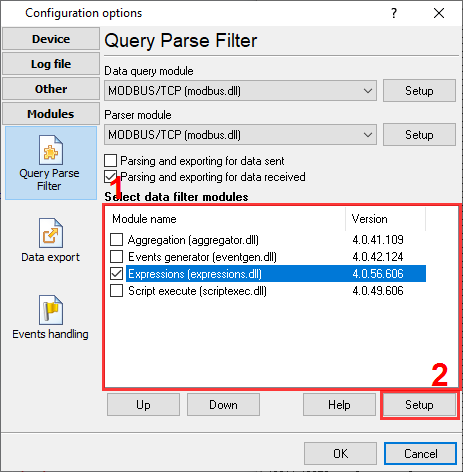The height and width of the screenshot is (472, 463).
Task: Switch to the Log file tab
Action: coord(51,64)
